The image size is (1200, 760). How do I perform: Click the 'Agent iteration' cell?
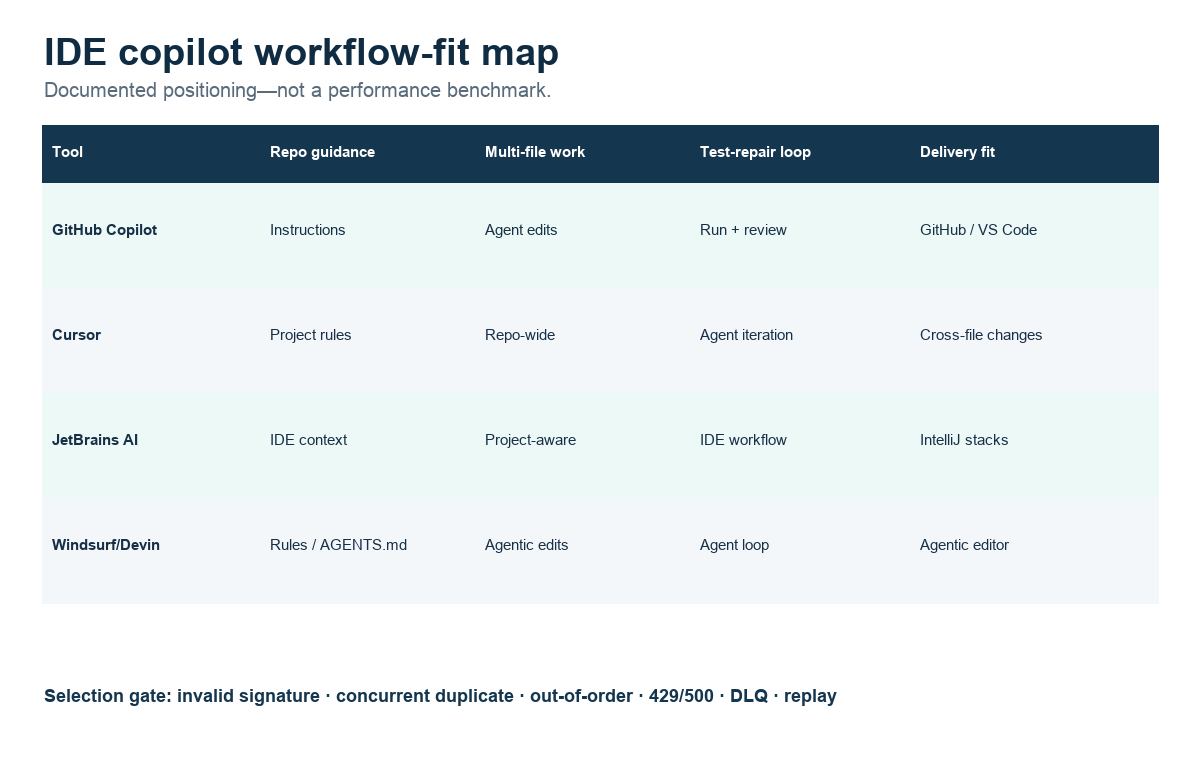pos(746,335)
